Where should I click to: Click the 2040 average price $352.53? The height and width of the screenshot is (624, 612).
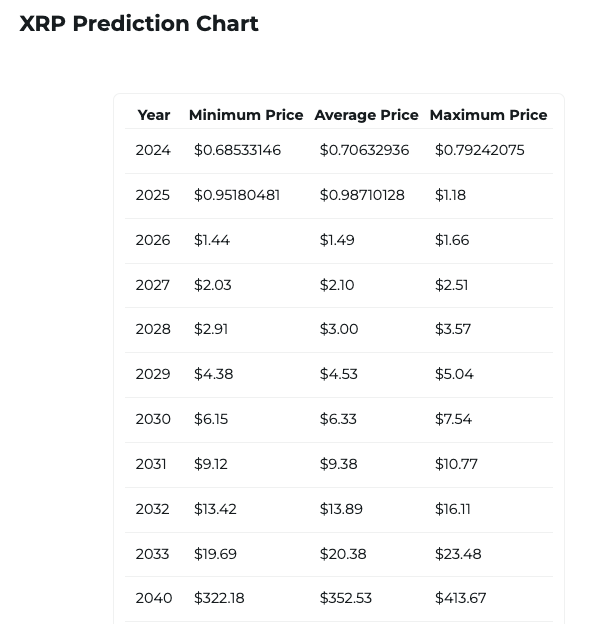tap(346, 598)
